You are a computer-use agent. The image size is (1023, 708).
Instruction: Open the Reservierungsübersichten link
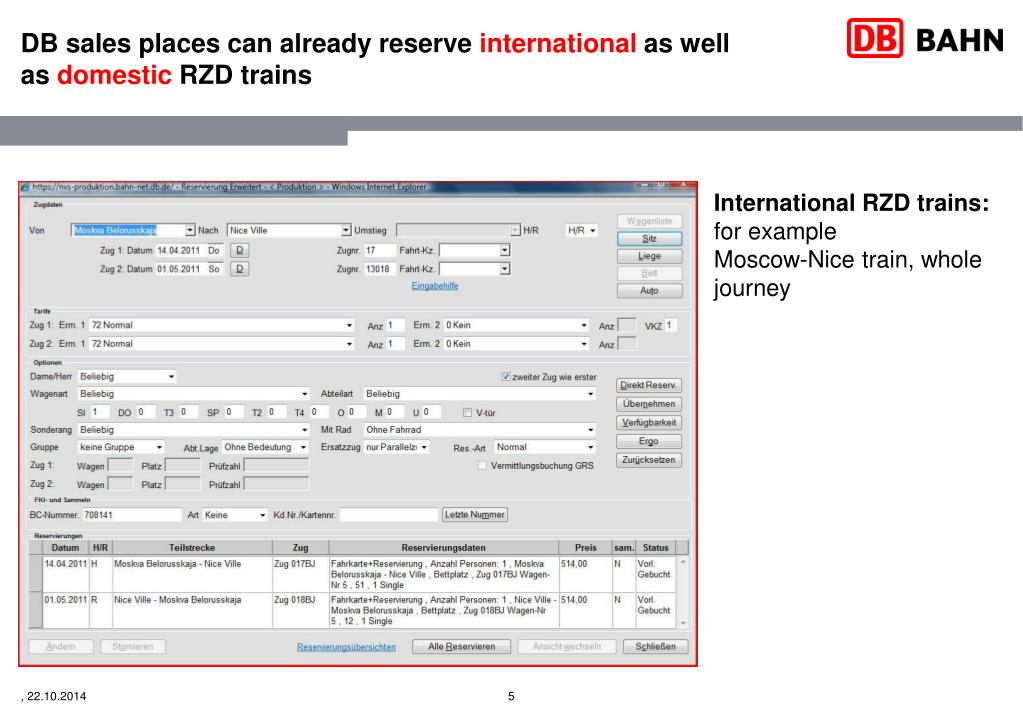(x=346, y=647)
